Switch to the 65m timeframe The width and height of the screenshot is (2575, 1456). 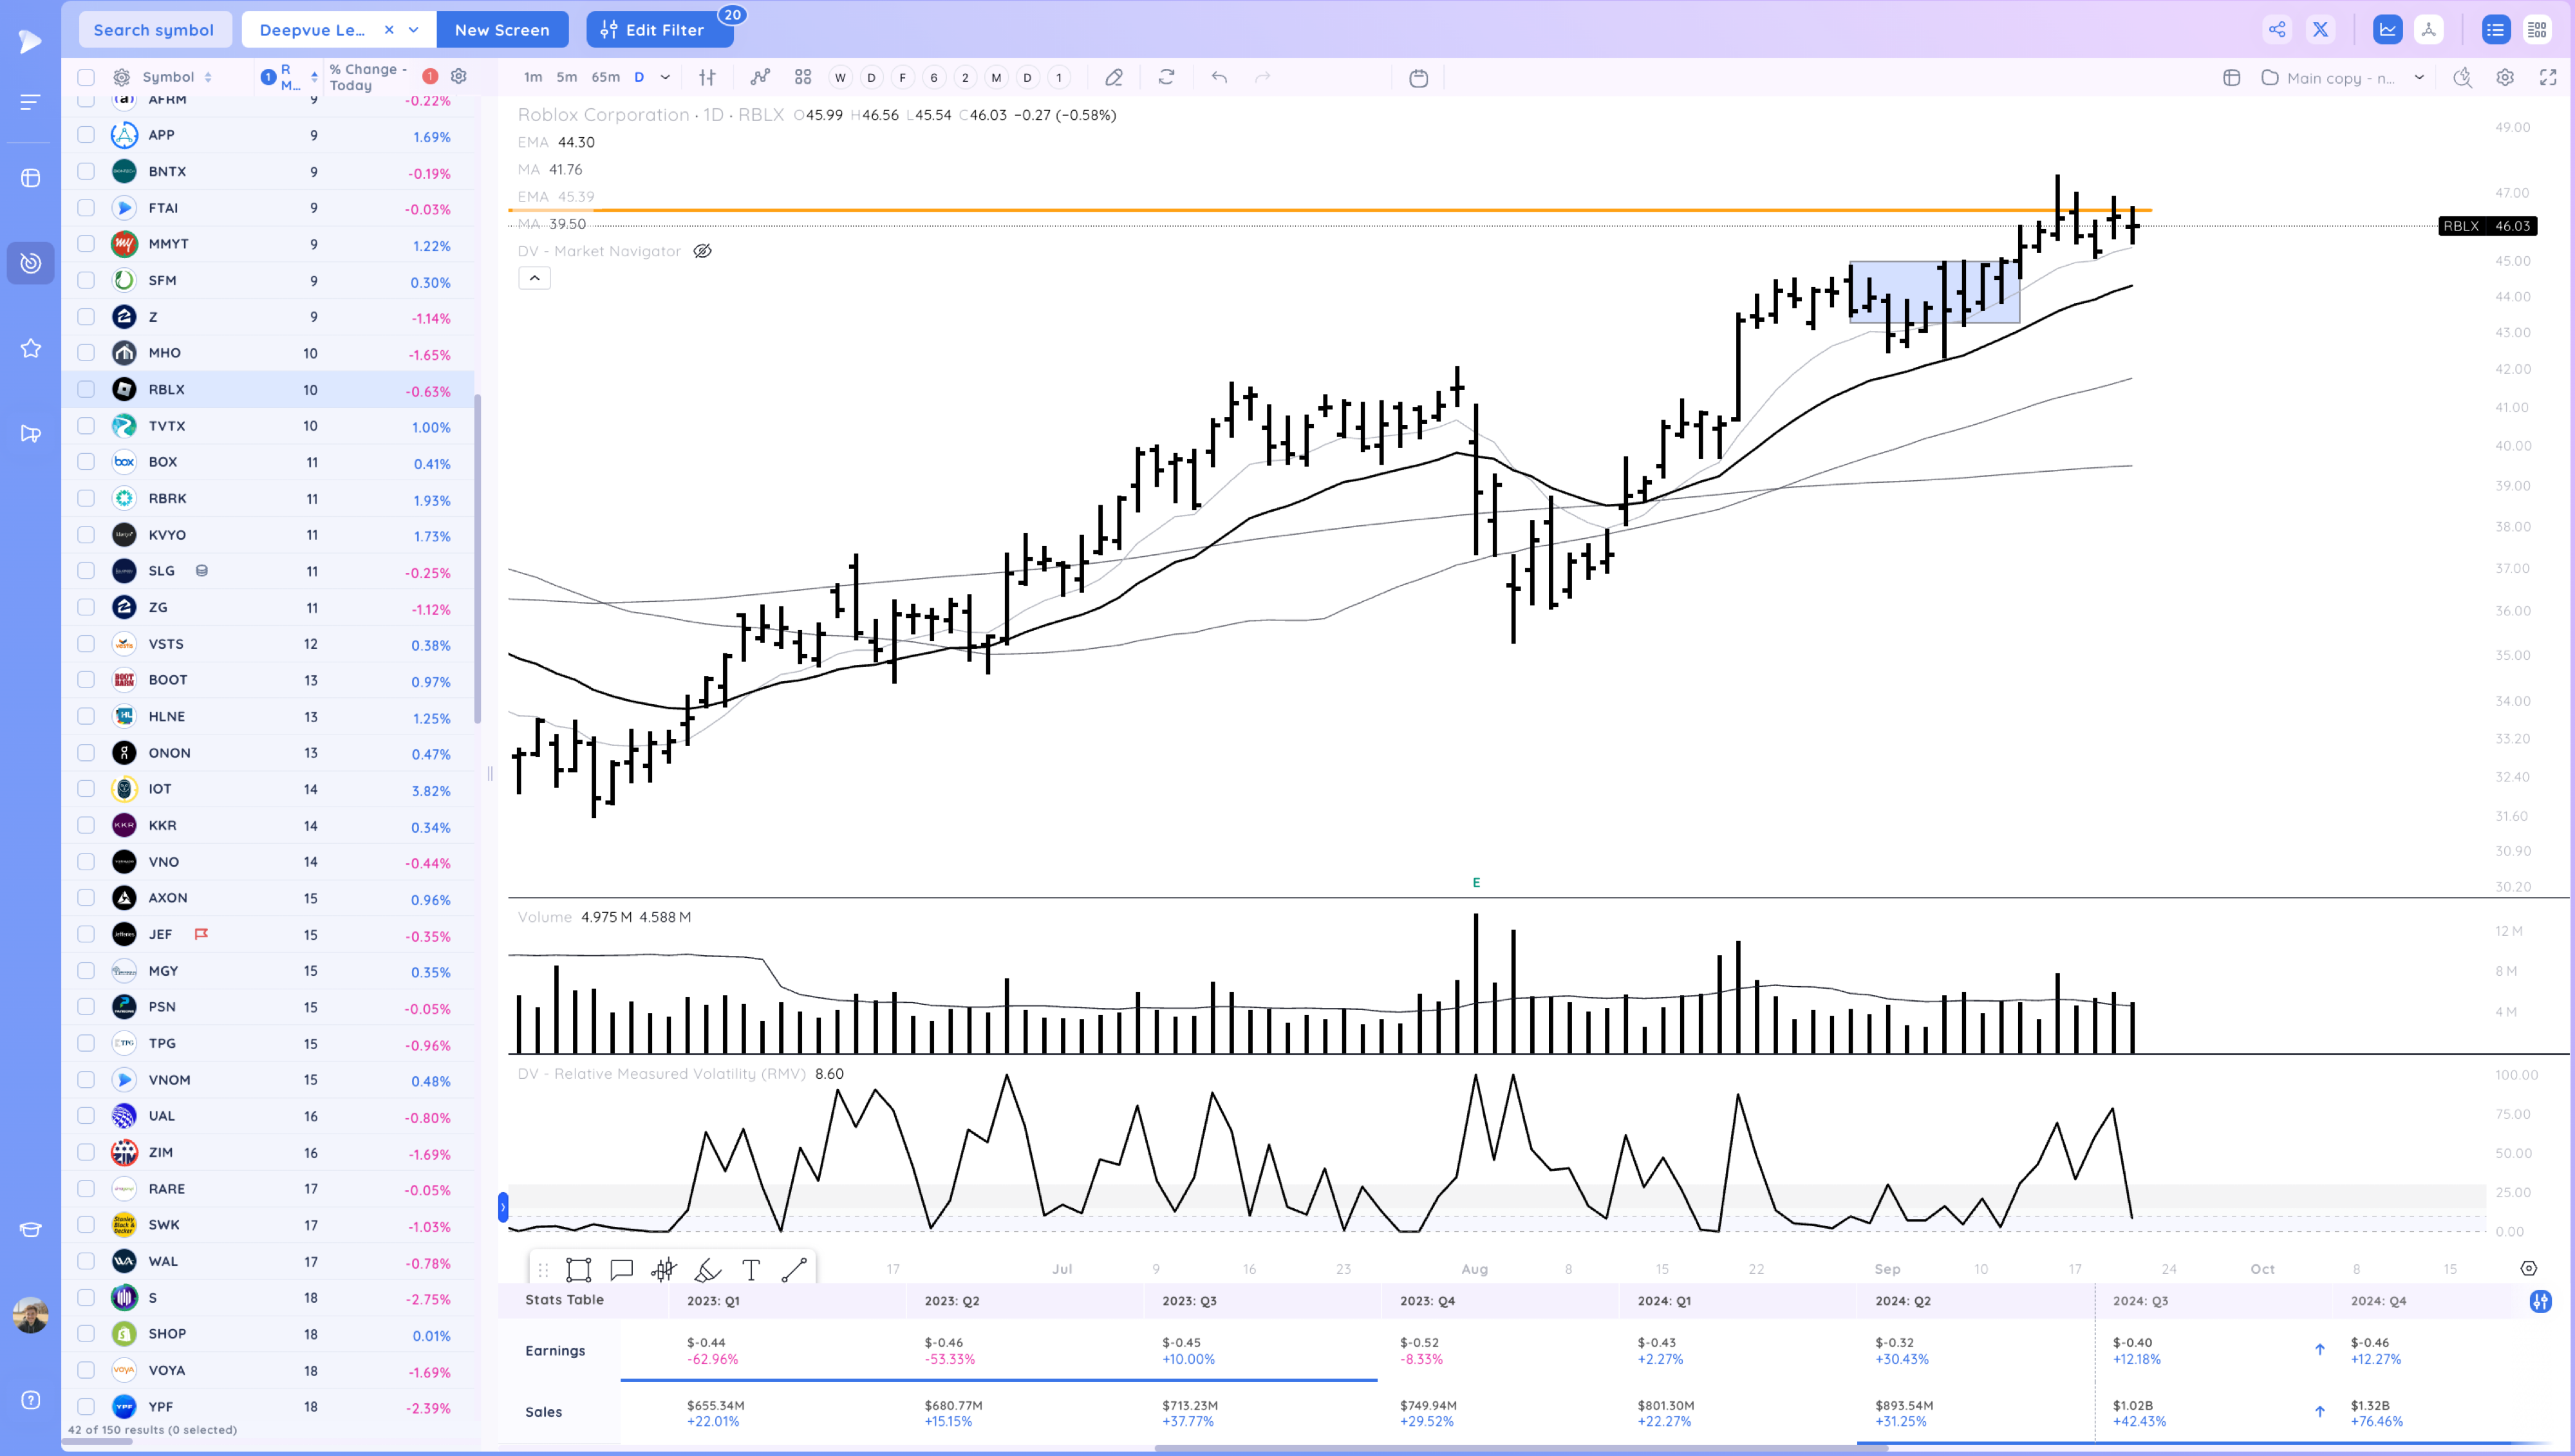point(605,77)
